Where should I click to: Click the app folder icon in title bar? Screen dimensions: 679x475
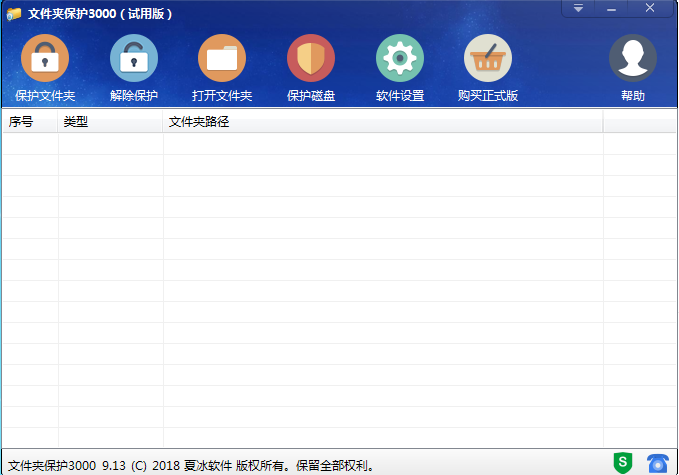pos(14,13)
